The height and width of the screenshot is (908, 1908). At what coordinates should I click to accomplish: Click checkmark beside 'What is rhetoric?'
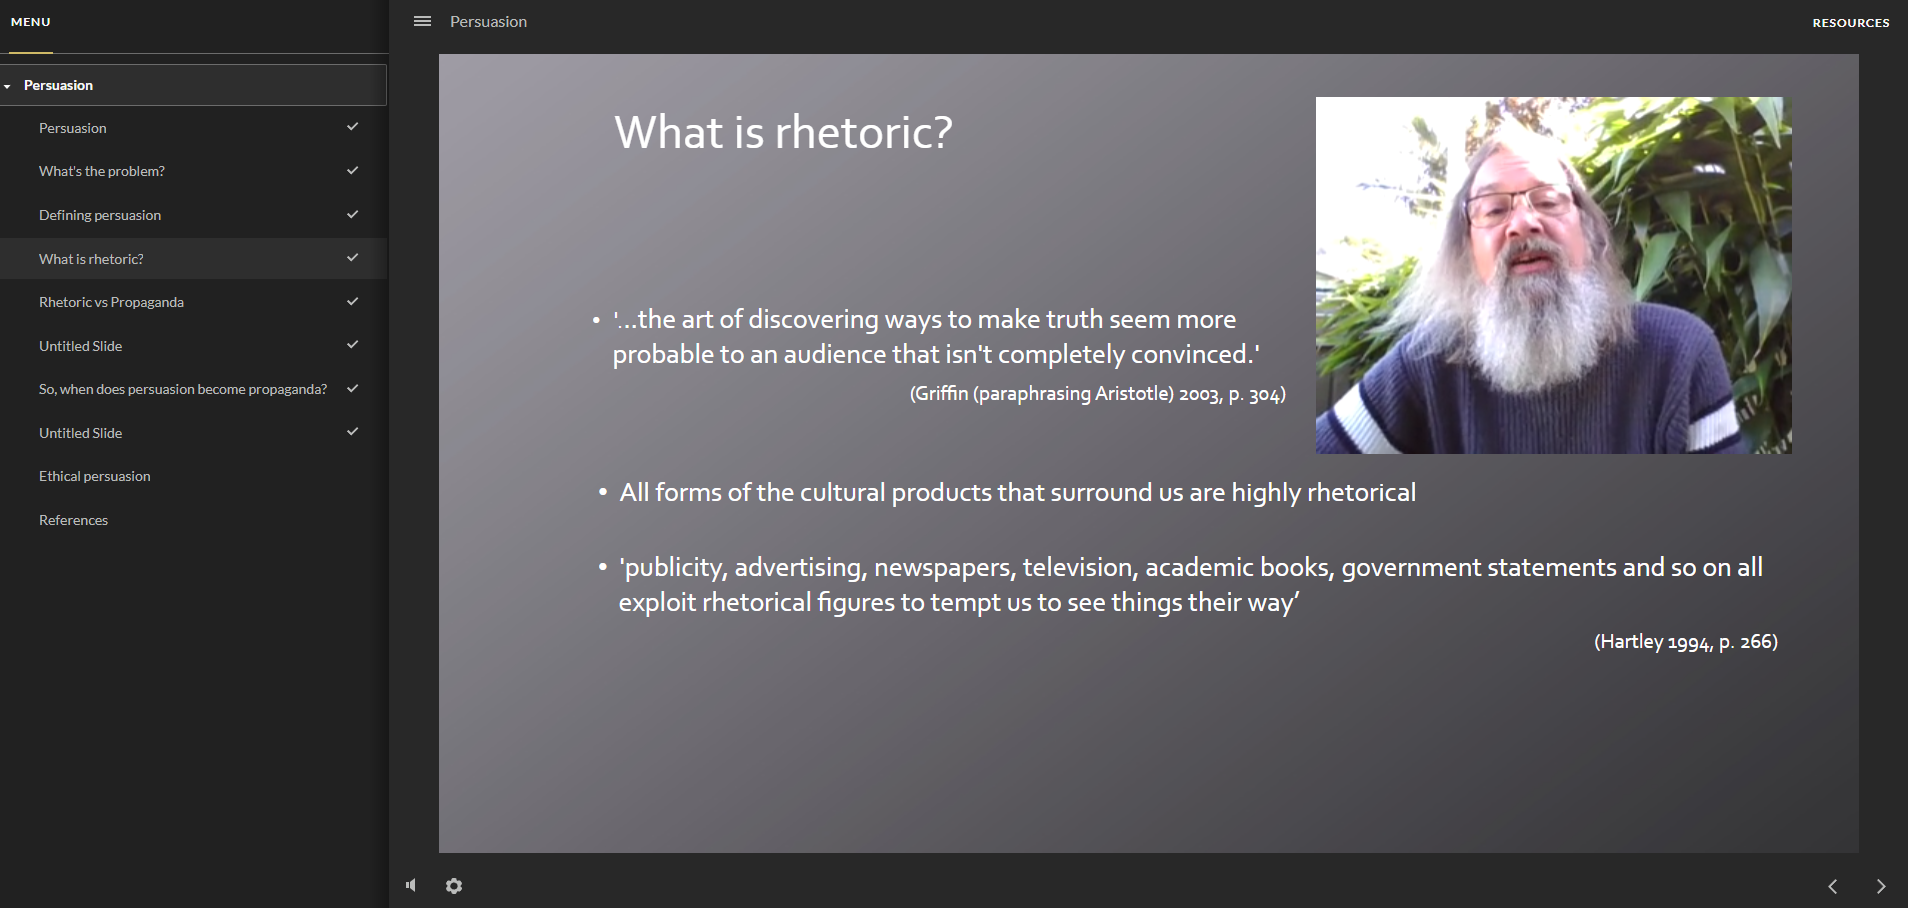coord(352,257)
